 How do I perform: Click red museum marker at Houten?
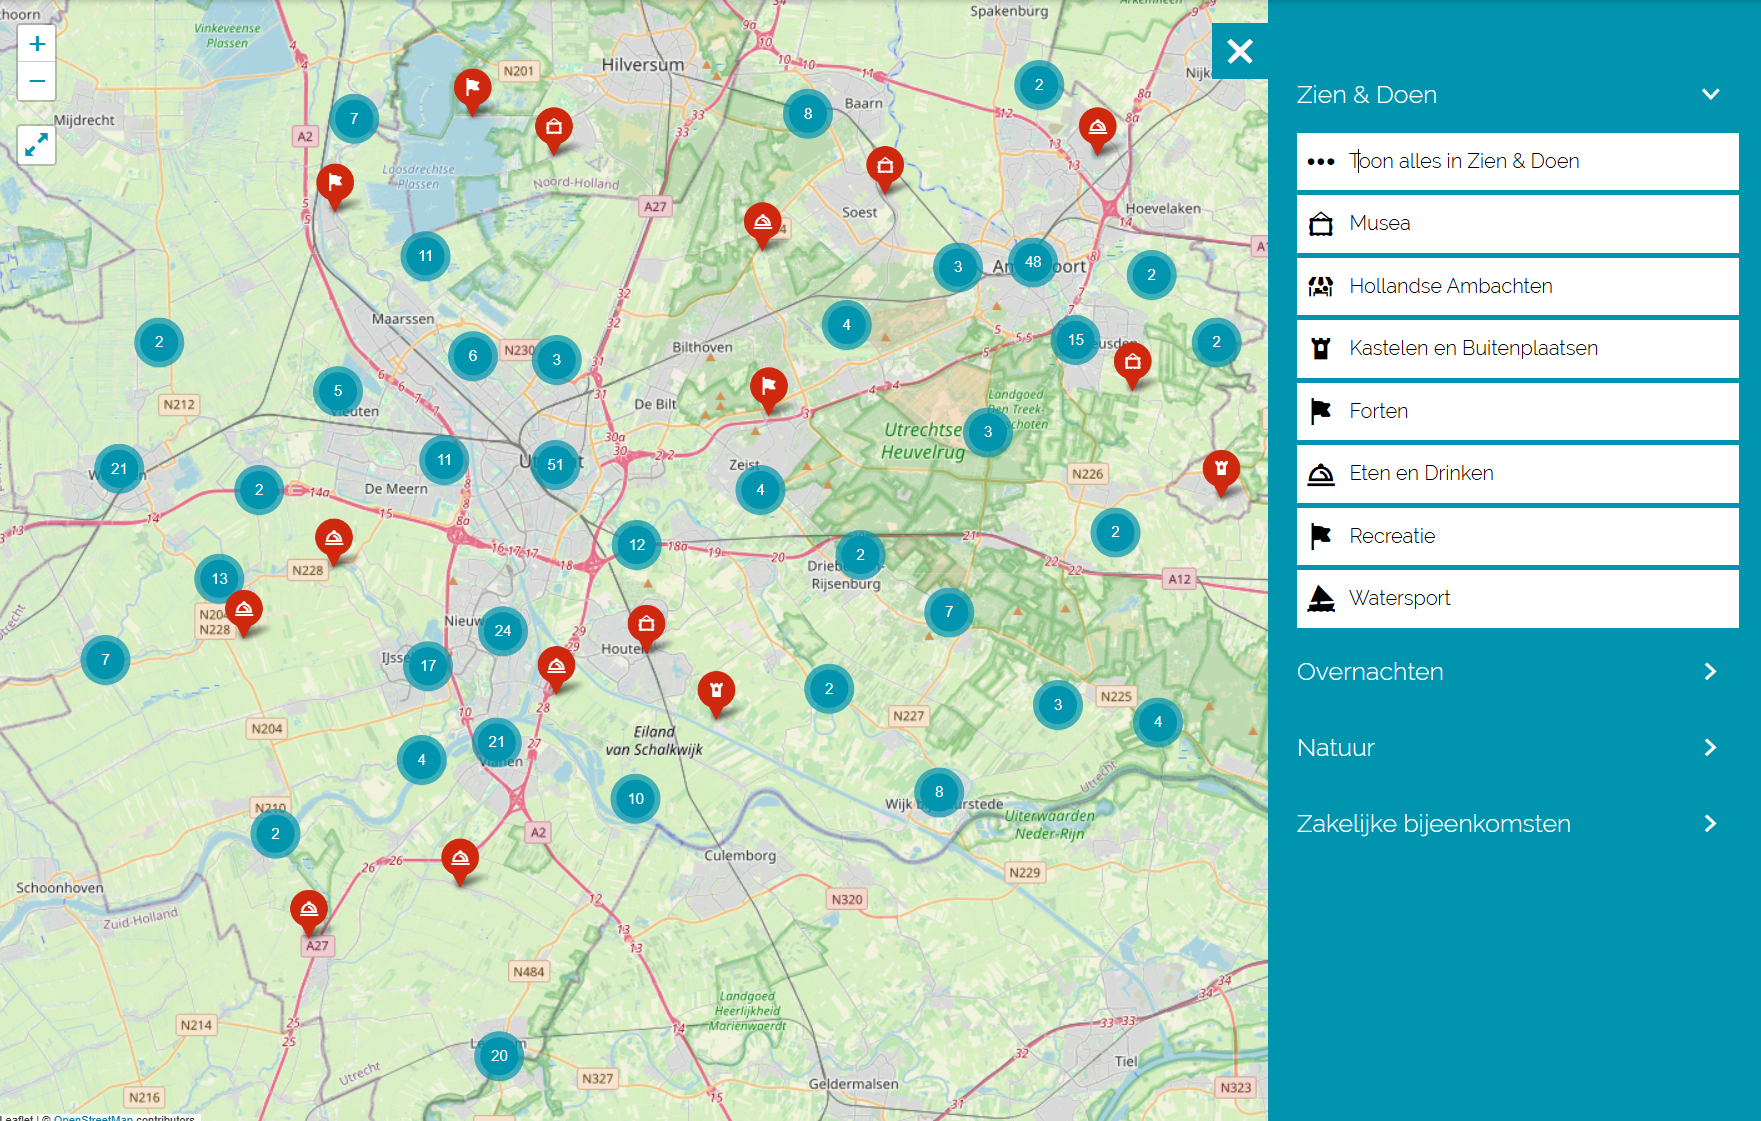[646, 627]
